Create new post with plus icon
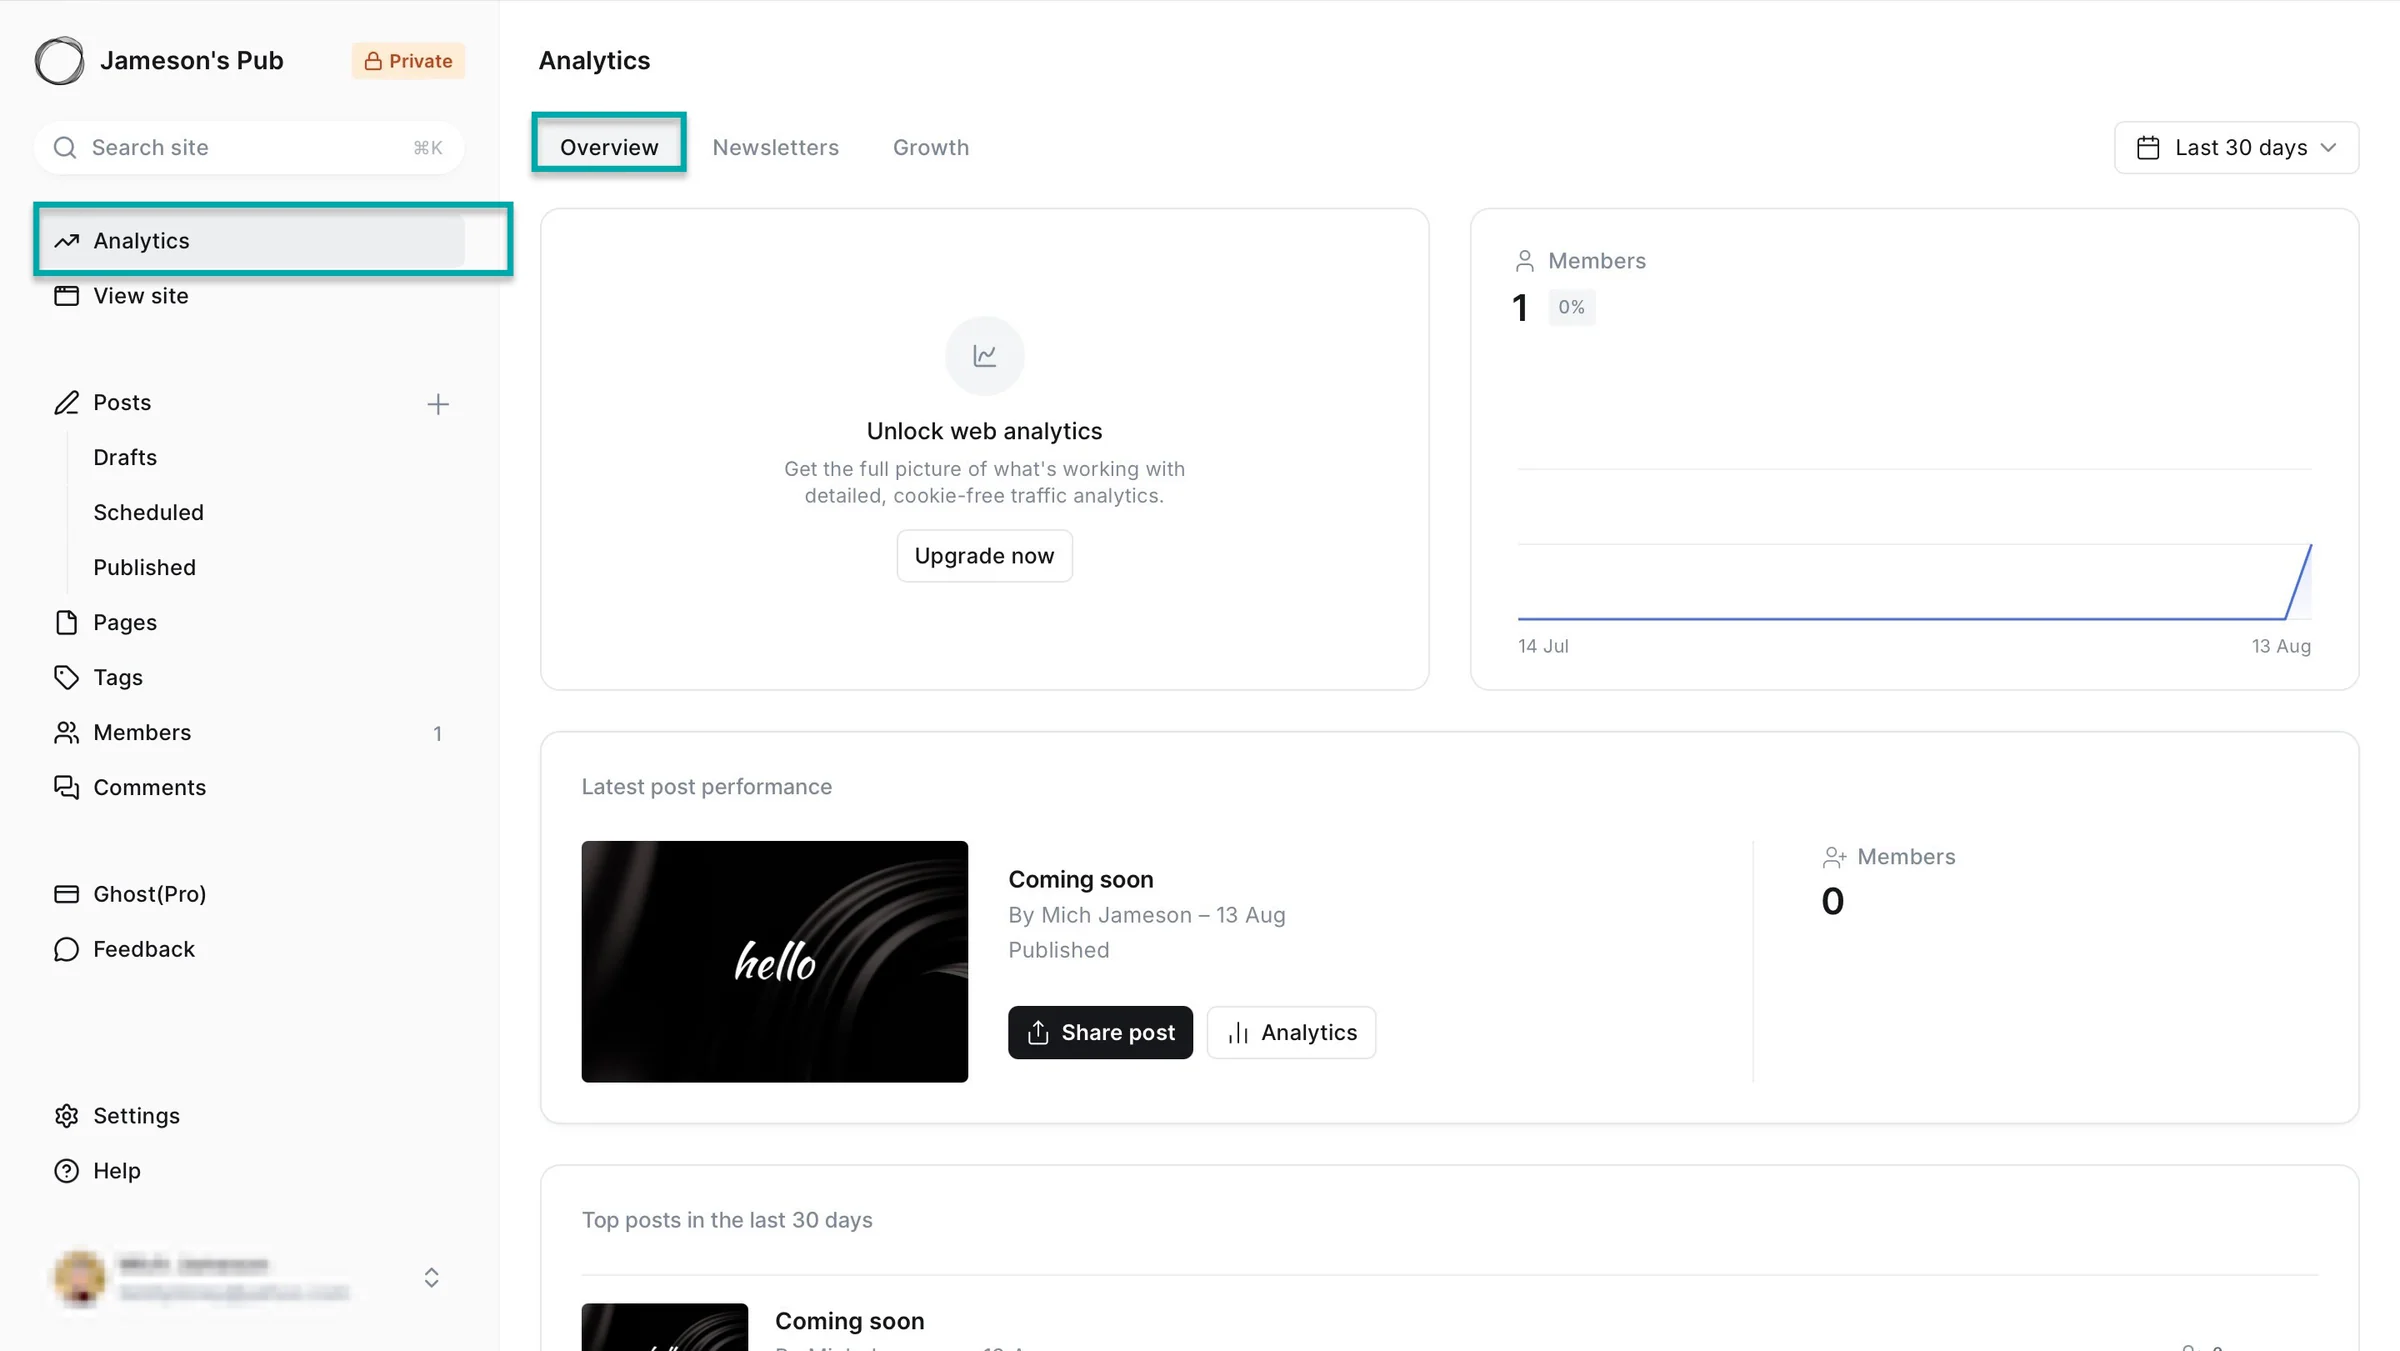The width and height of the screenshot is (2400, 1351). click(438, 404)
